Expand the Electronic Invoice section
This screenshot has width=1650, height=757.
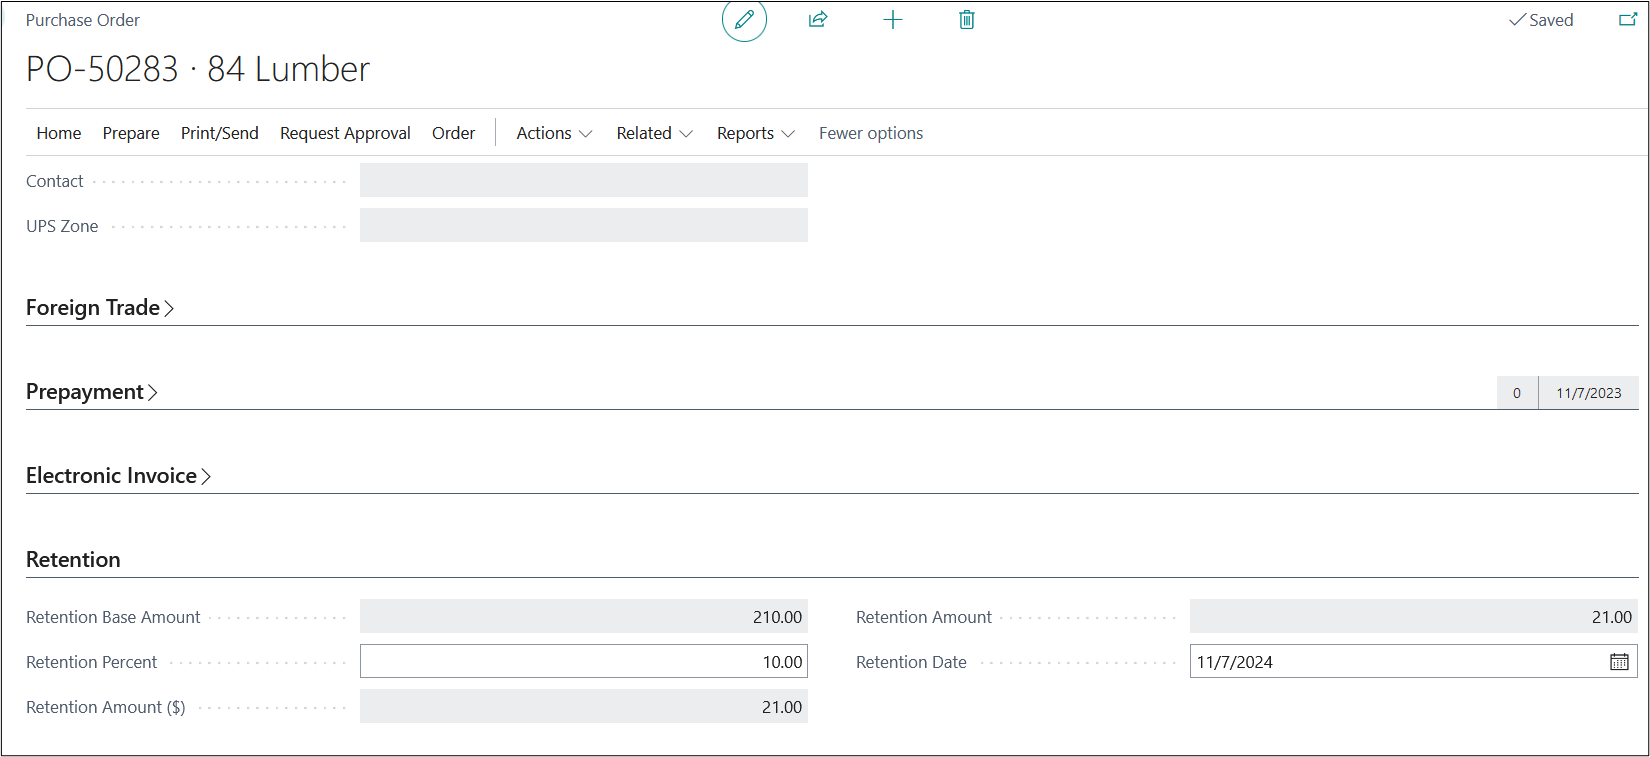[118, 476]
